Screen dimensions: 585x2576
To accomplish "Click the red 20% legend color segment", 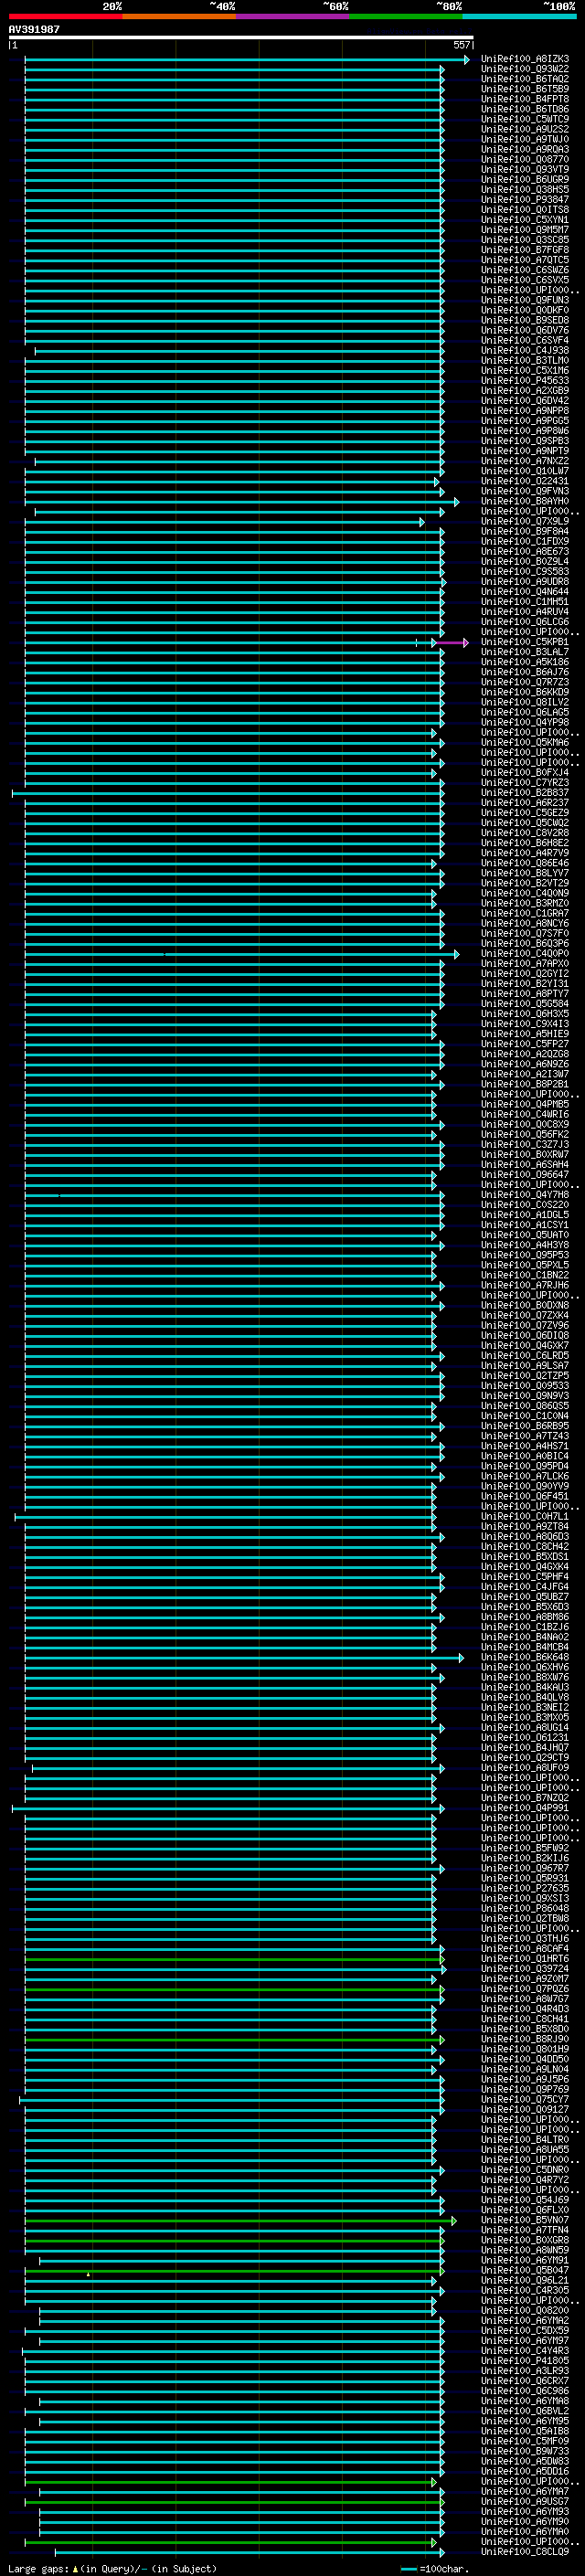I will click(65, 16).
